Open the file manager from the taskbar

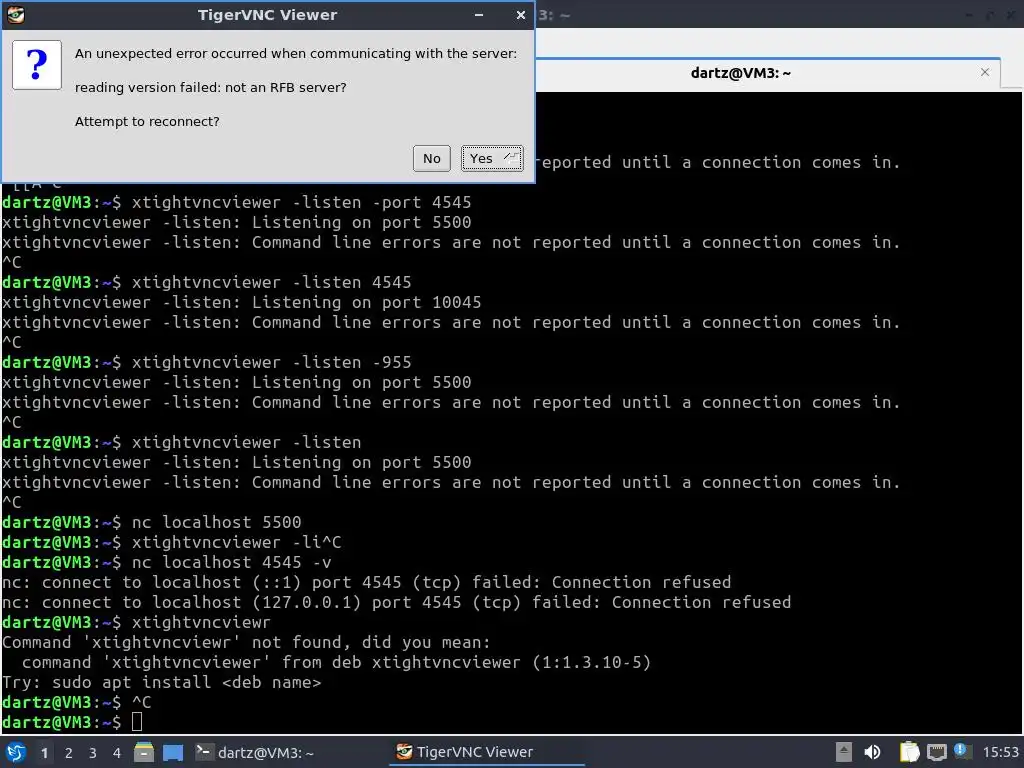click(144, 752)
